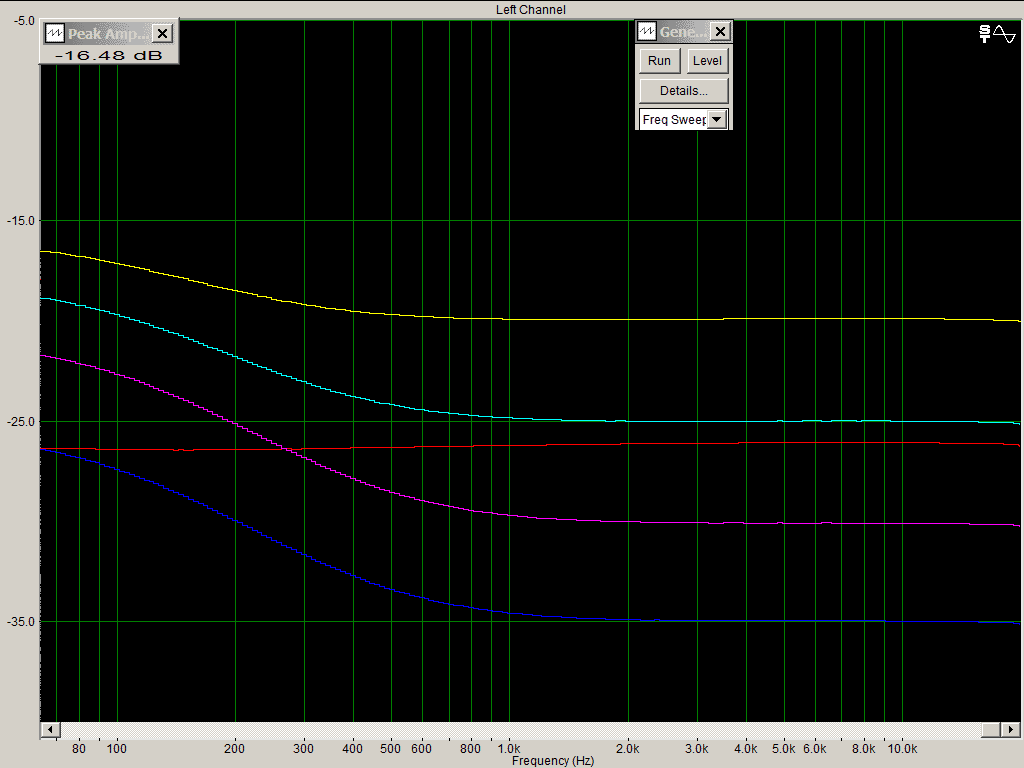Click the Generator panel title bar
The height and width of the screenshot is (768, 1024).
pos(682,32)
